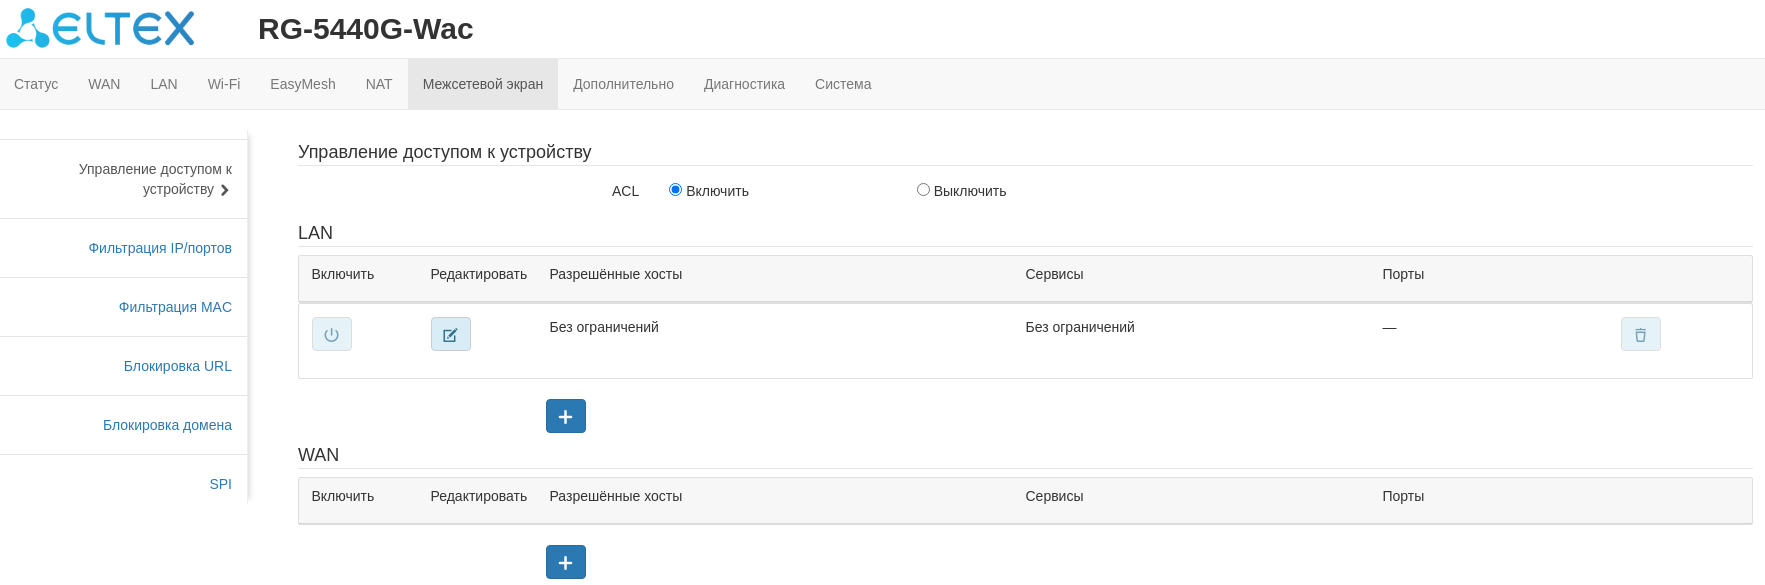Delete the LAN rule with trash icon
This screenshot has width=1765, height=585.
1640,334
